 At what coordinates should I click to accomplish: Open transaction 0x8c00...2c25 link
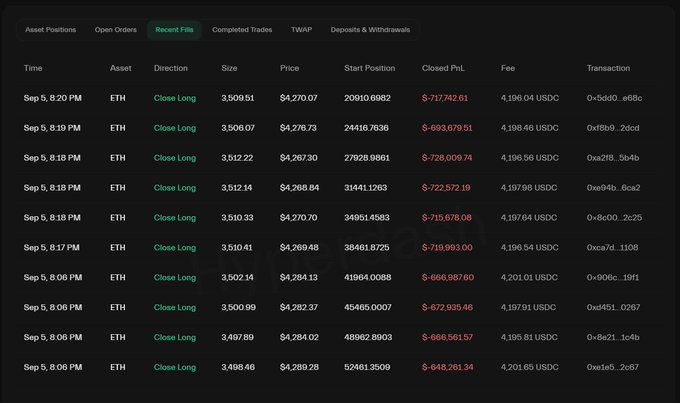[x=614, y=218]
